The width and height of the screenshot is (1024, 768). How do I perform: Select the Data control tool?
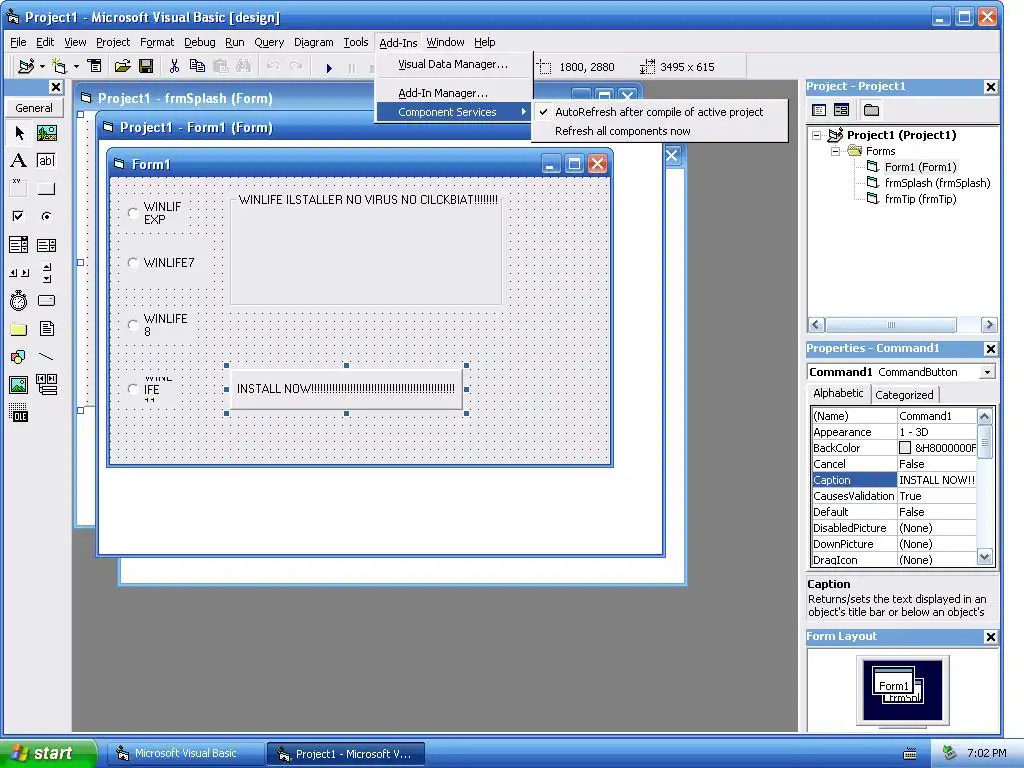tap(46, 385)
